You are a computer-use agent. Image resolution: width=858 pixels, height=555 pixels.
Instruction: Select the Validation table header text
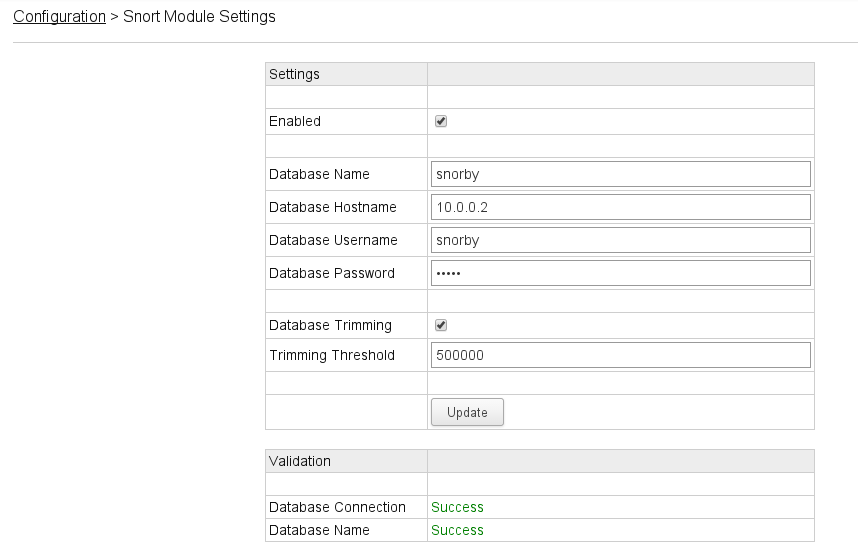[x=300, y=461]
